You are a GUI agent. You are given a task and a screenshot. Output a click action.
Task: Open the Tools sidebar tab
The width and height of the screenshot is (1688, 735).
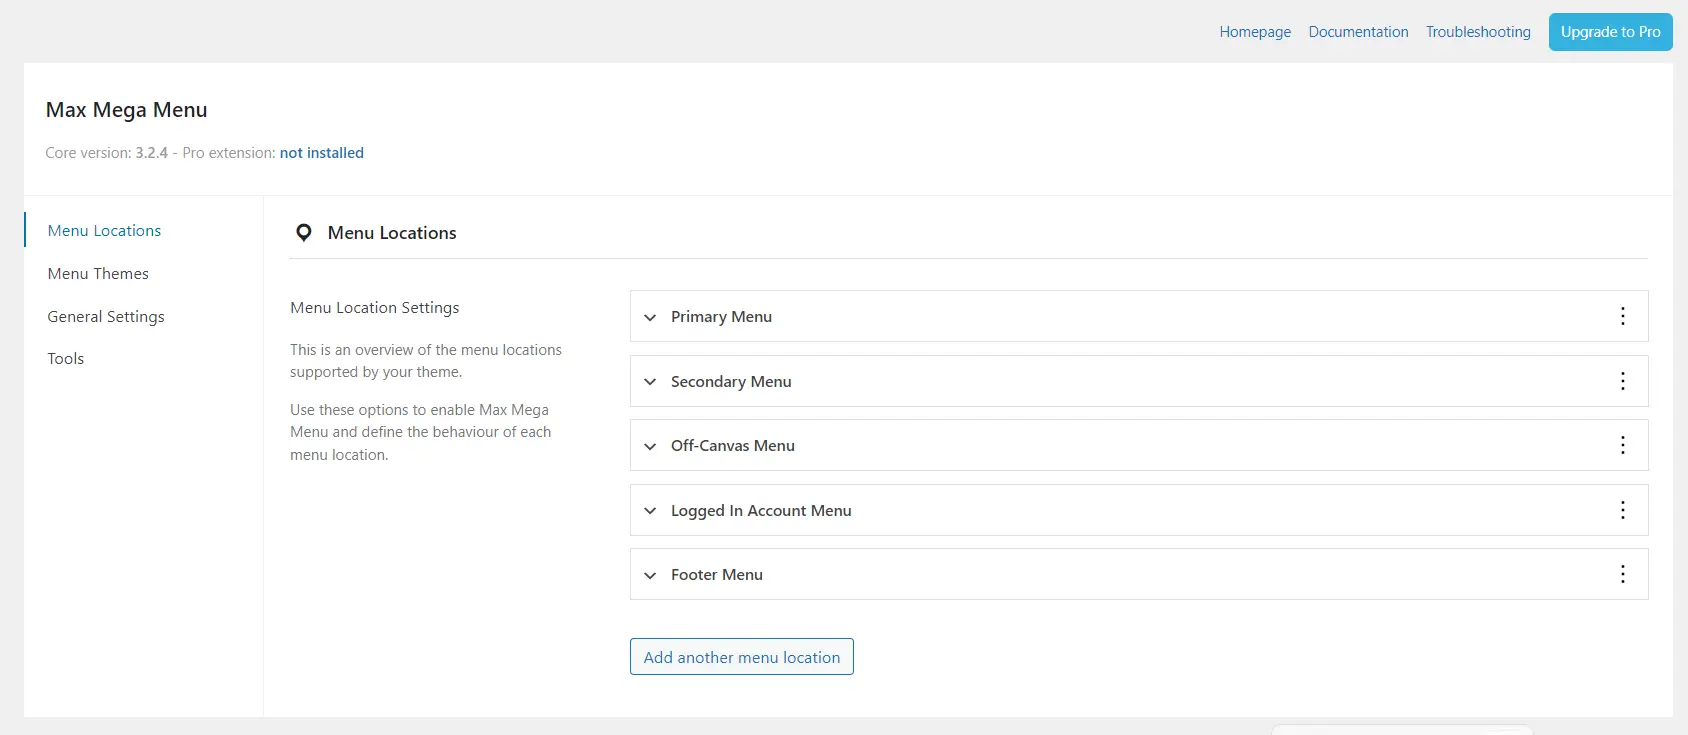point(66,358)
